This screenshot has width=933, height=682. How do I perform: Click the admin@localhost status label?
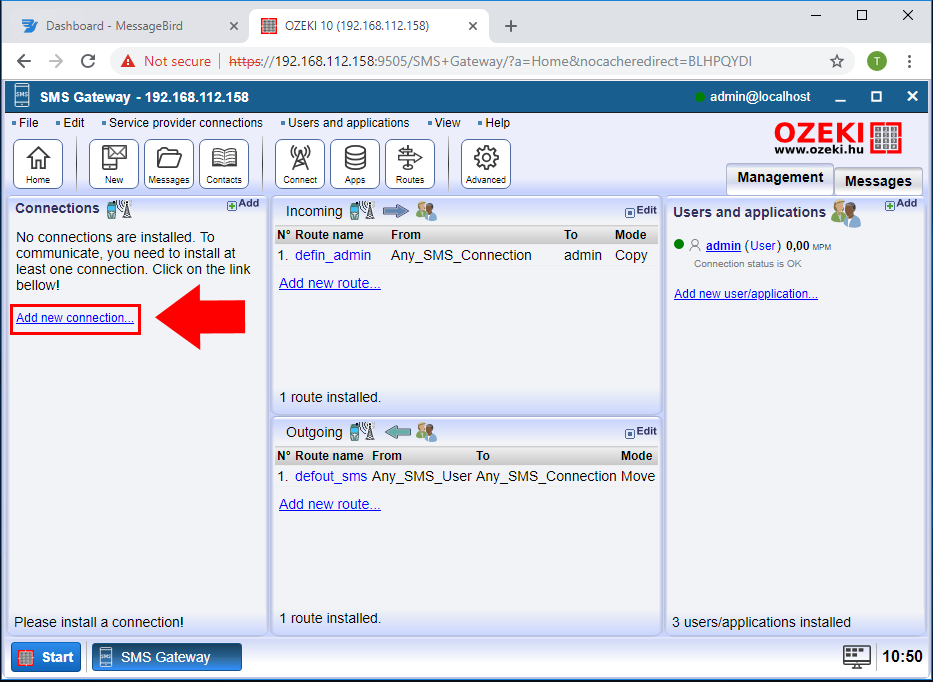760,97
